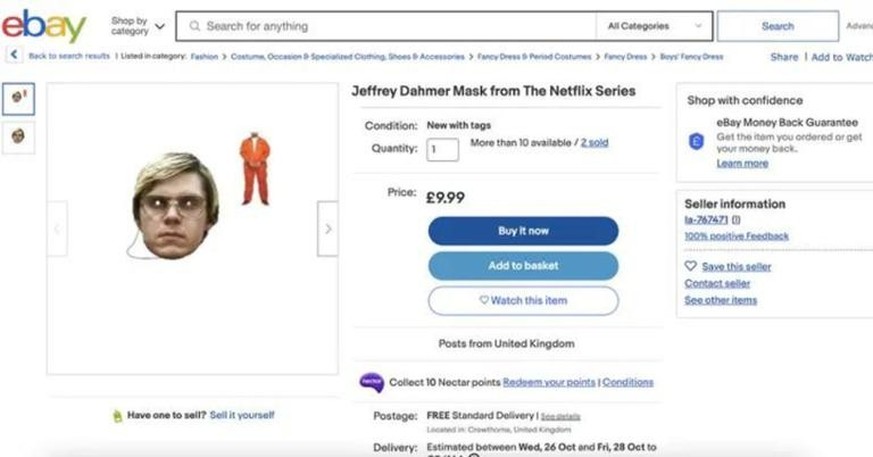Click the Search button
The image size is (873, 457).
pos(777,26)
